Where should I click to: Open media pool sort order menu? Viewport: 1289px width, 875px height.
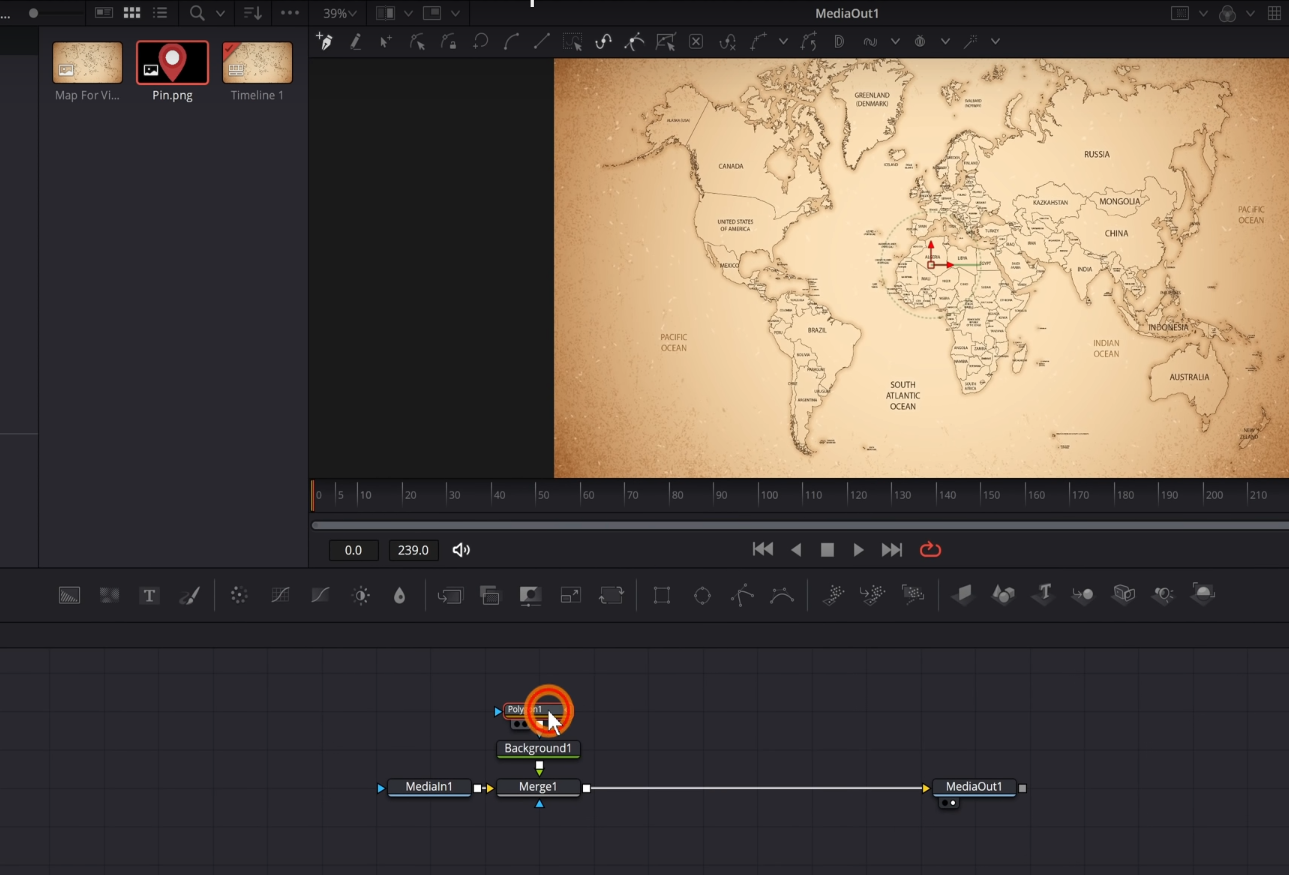click(x=251, y=13)
